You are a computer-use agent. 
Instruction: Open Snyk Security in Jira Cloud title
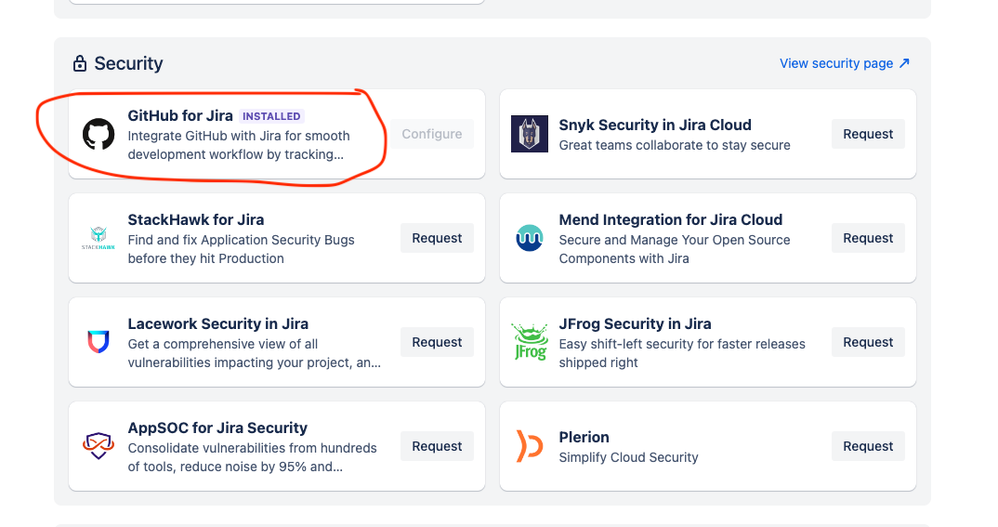[655, 125]
